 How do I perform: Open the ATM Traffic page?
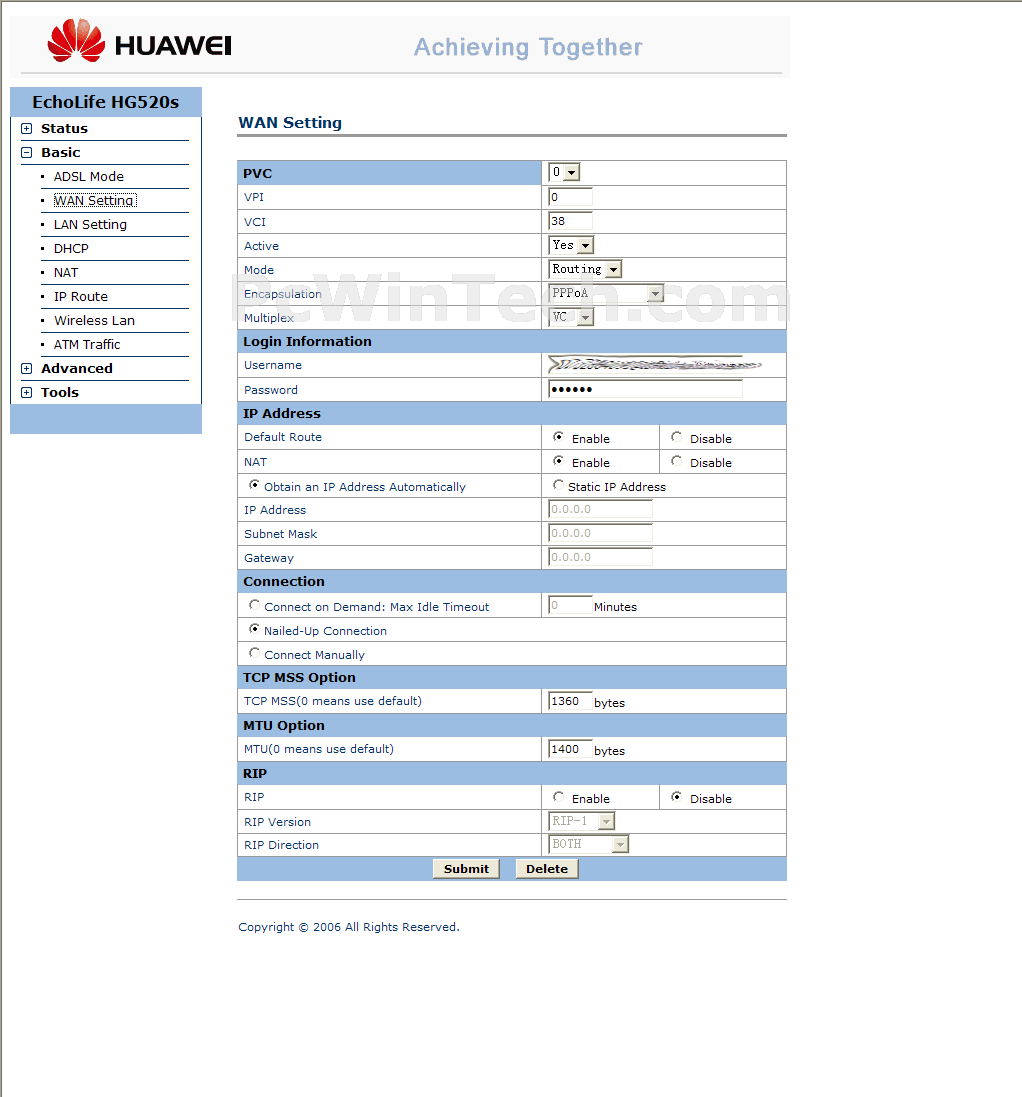(x=87, y=344)
